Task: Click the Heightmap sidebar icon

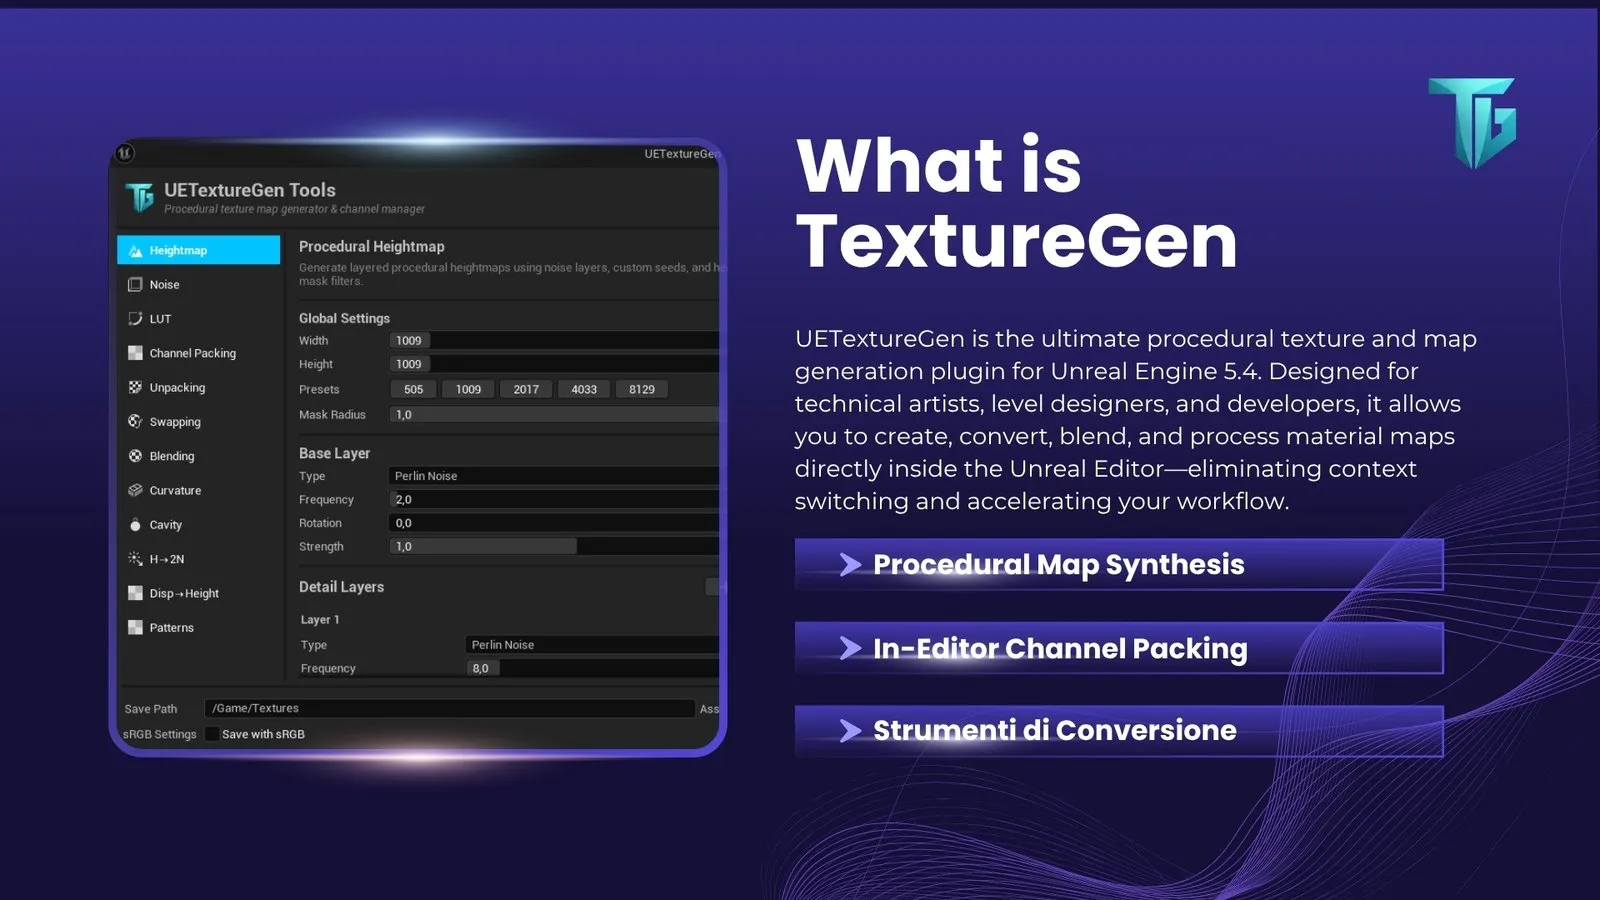Action: coord(135,251)
